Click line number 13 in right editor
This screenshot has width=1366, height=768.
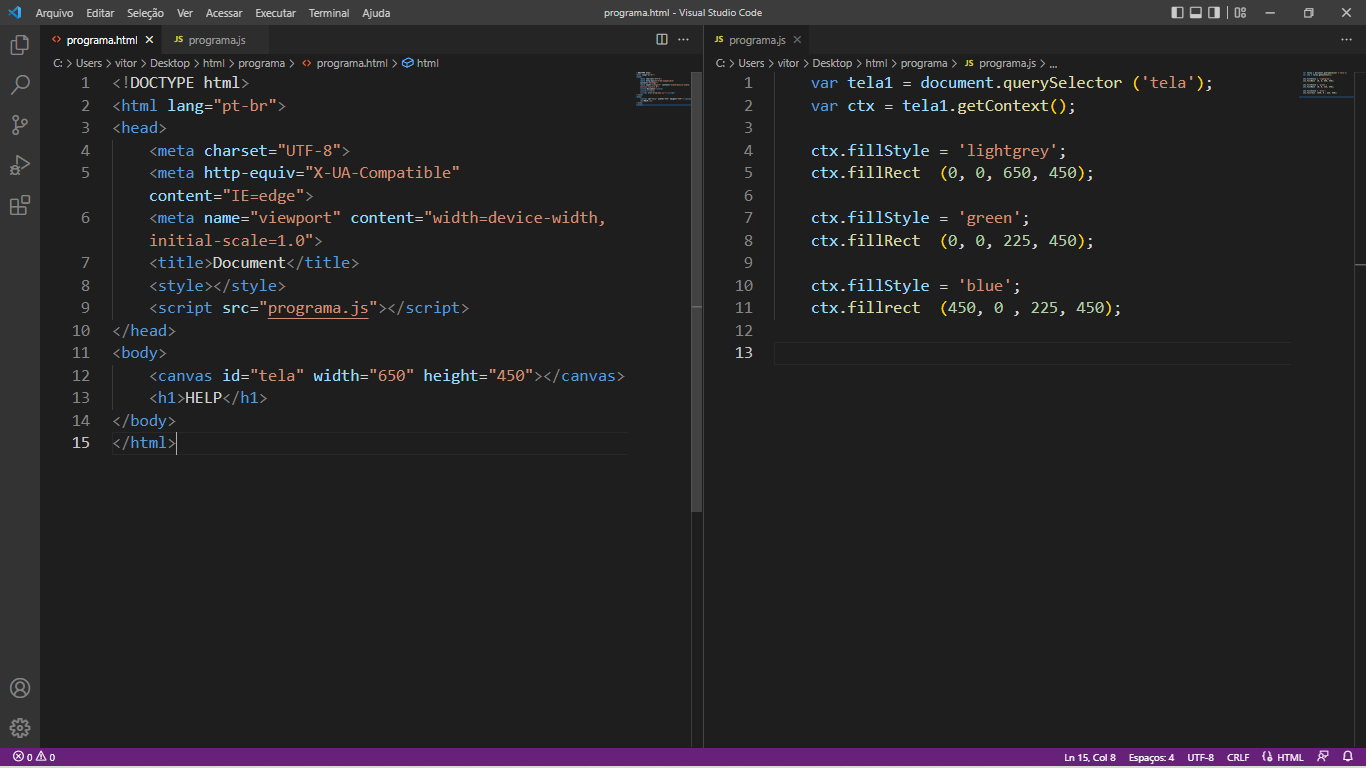[743, 353]
